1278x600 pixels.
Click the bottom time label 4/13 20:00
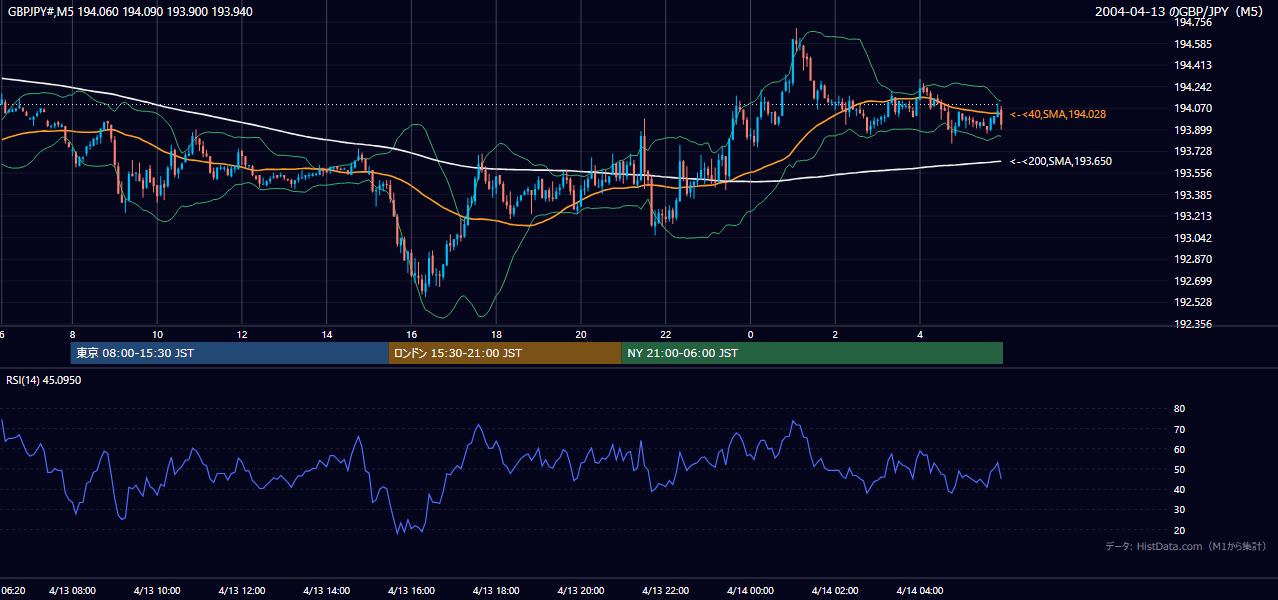pos(581,591)
